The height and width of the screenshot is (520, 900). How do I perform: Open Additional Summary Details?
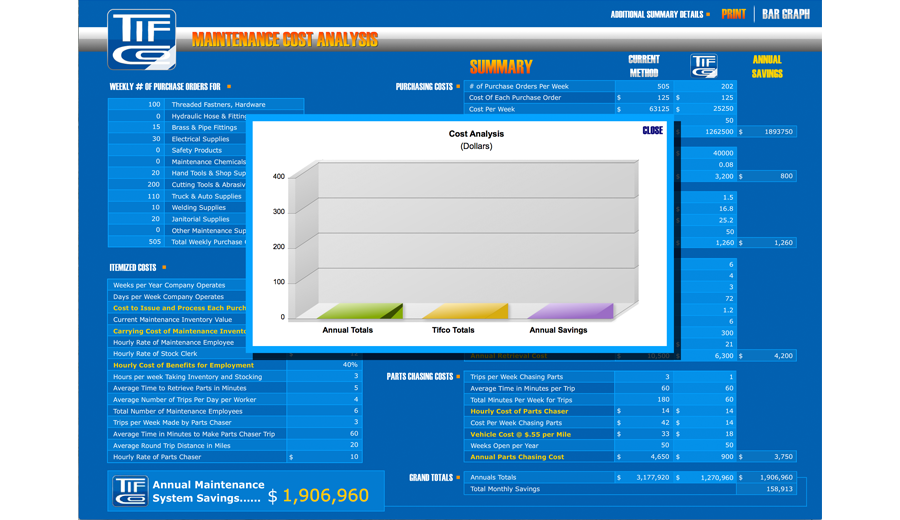pos(656,15)
